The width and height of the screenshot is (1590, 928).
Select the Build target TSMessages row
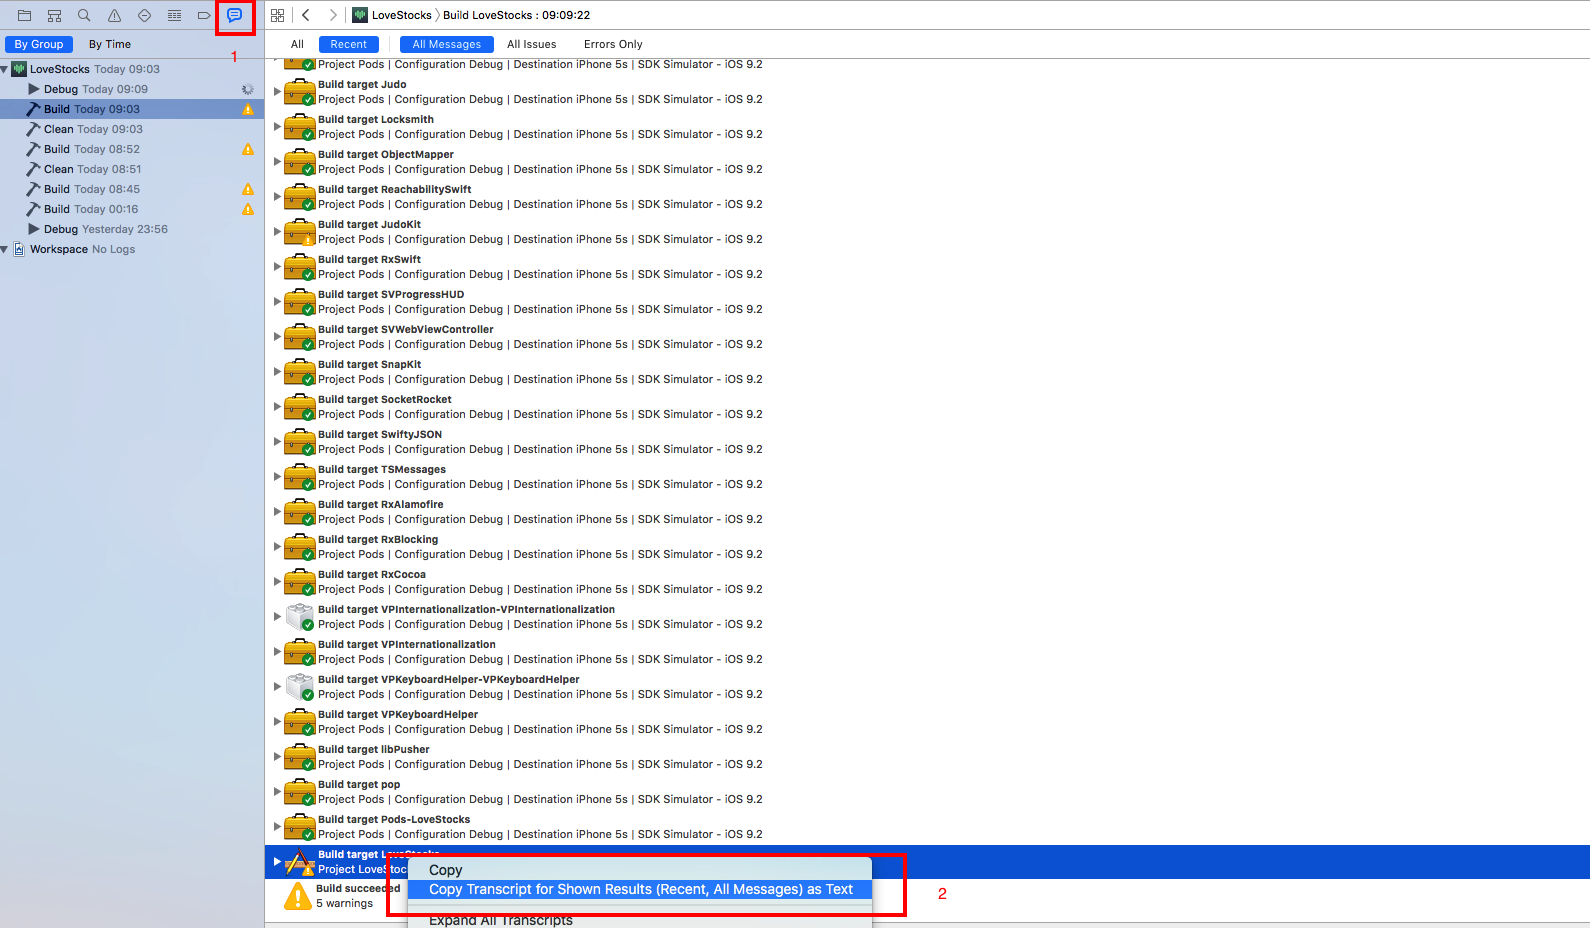(x=927, y=477)
